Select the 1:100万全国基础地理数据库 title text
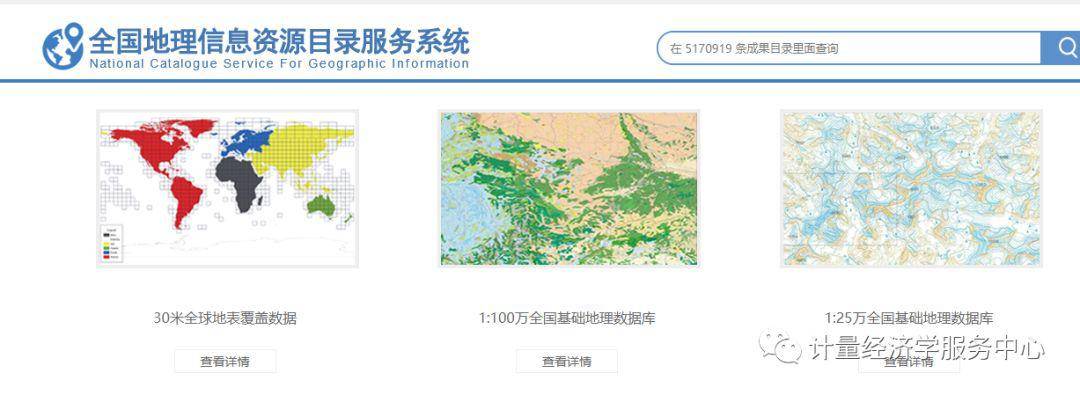The image size is (1080, 395). pyautogui.click(x=567, y=318)
